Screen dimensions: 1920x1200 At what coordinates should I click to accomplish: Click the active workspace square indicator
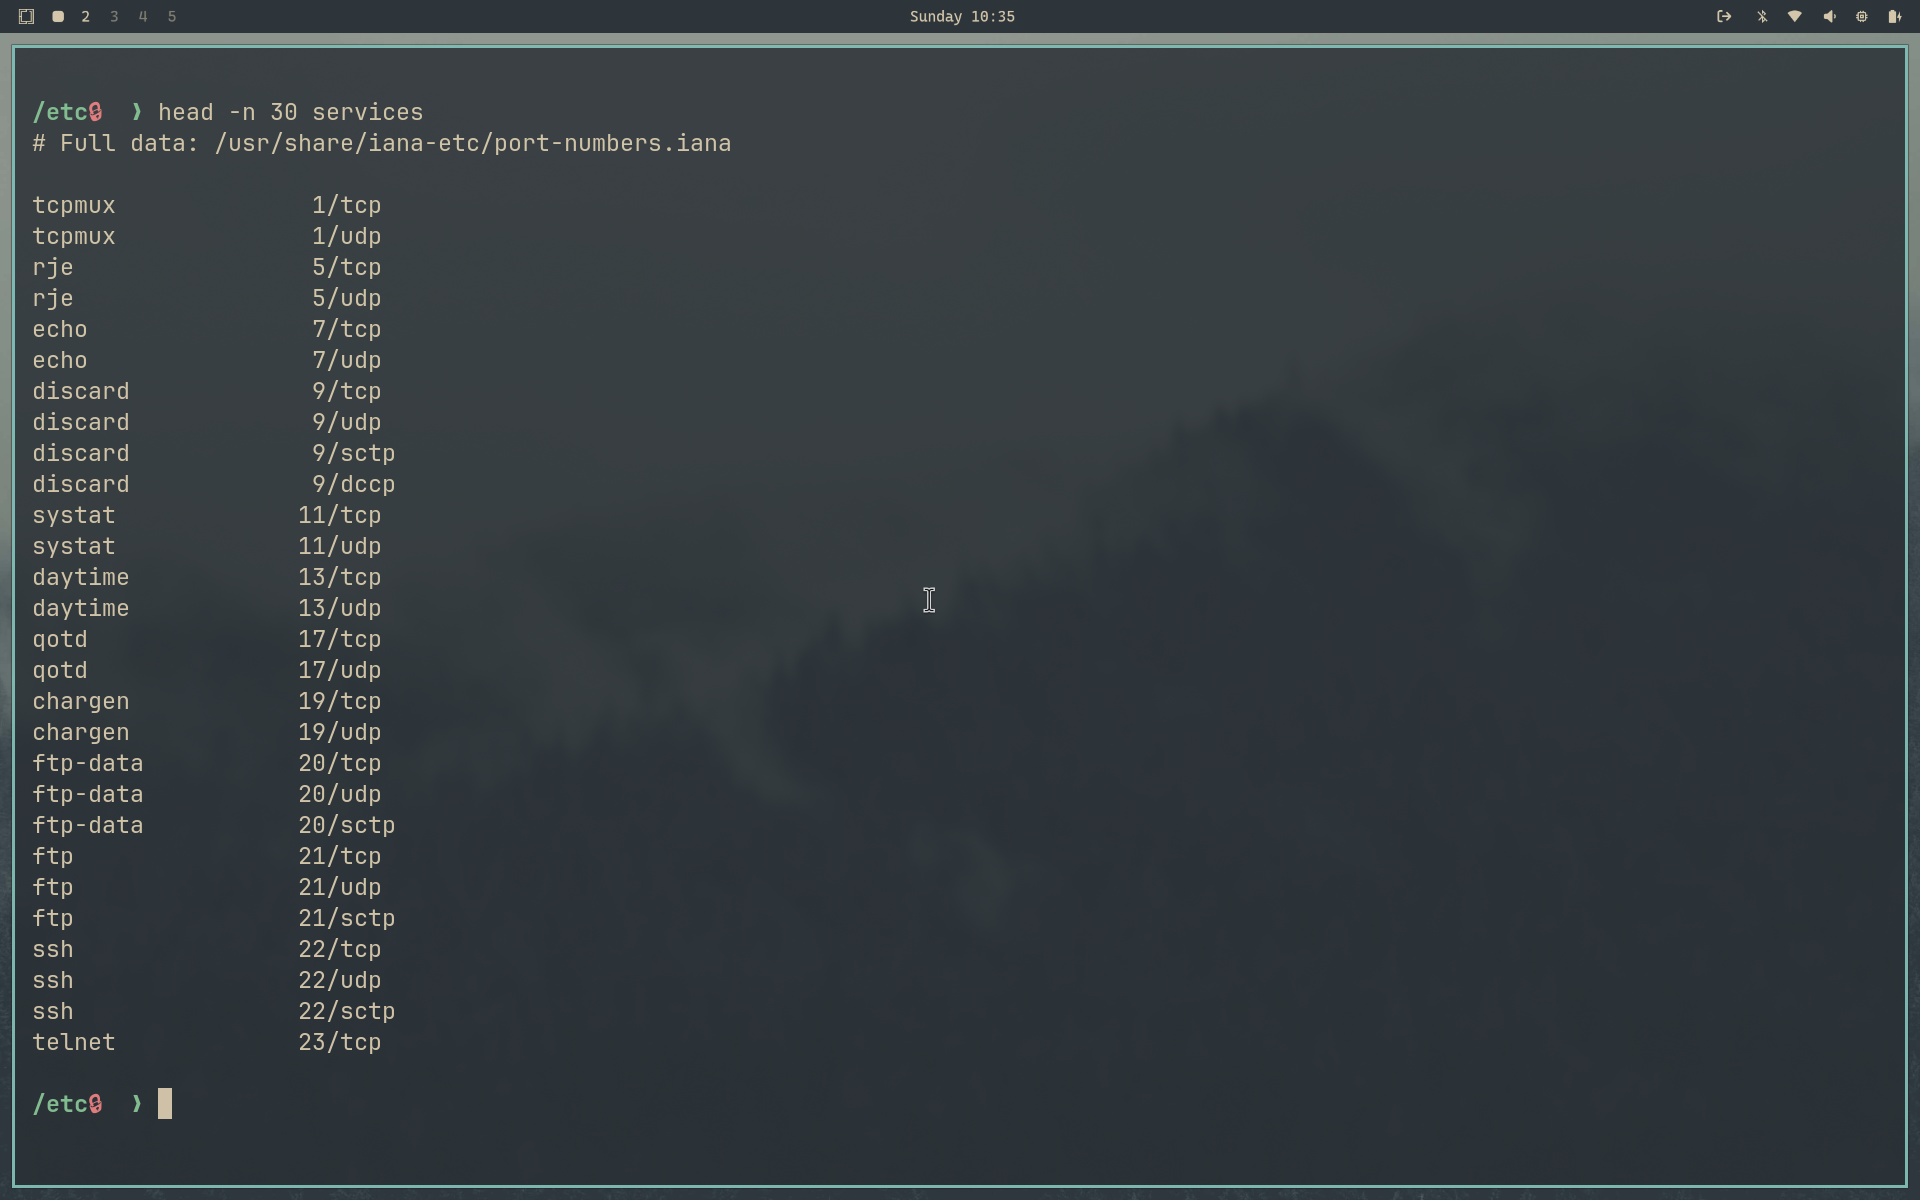57,16
